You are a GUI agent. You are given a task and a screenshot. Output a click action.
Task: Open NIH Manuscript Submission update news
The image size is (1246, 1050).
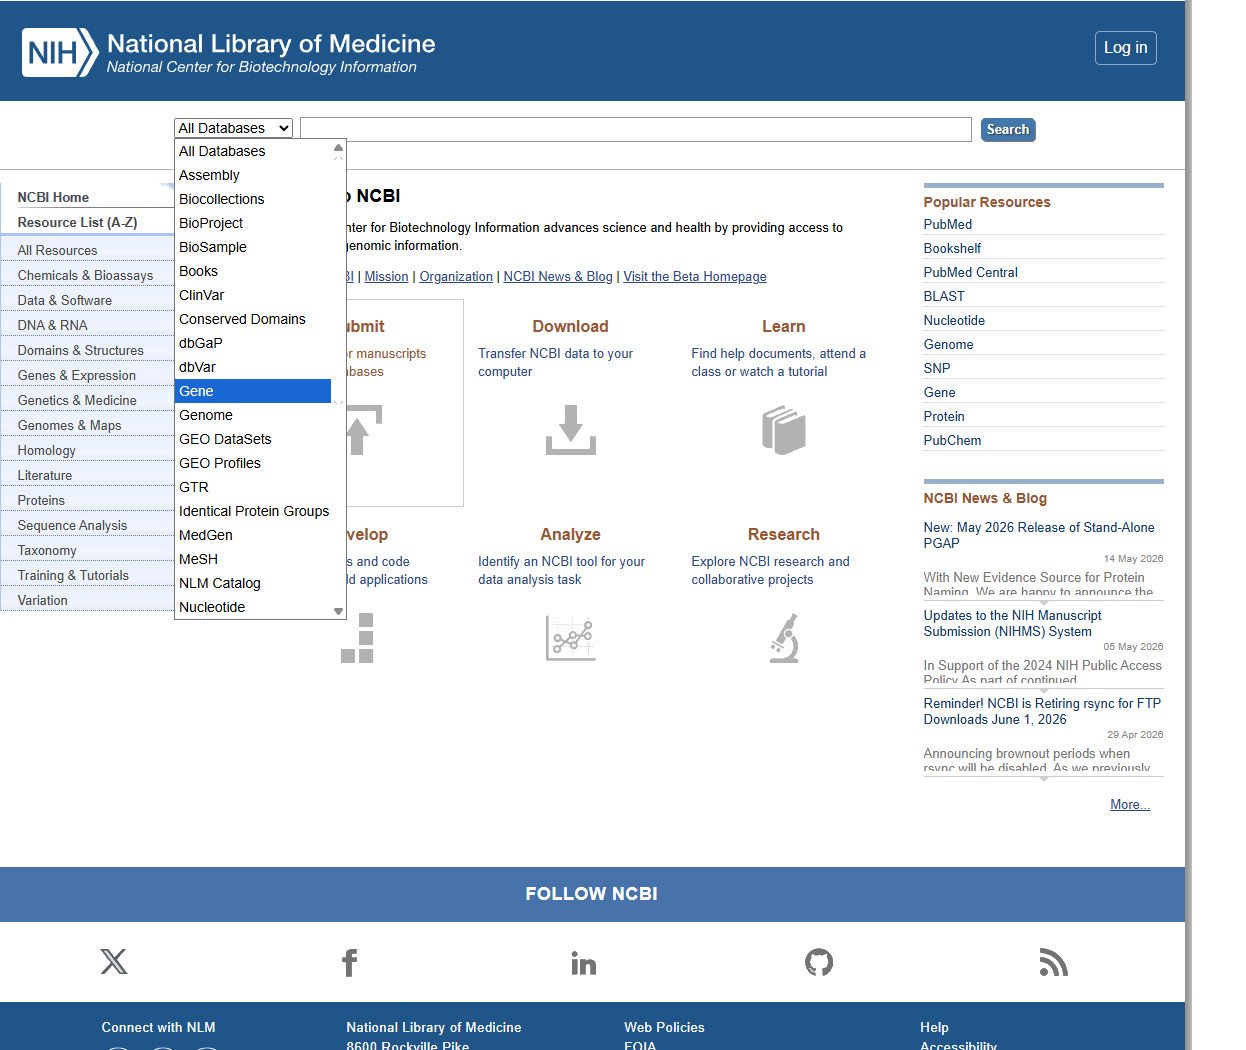tap(1013, 623)
